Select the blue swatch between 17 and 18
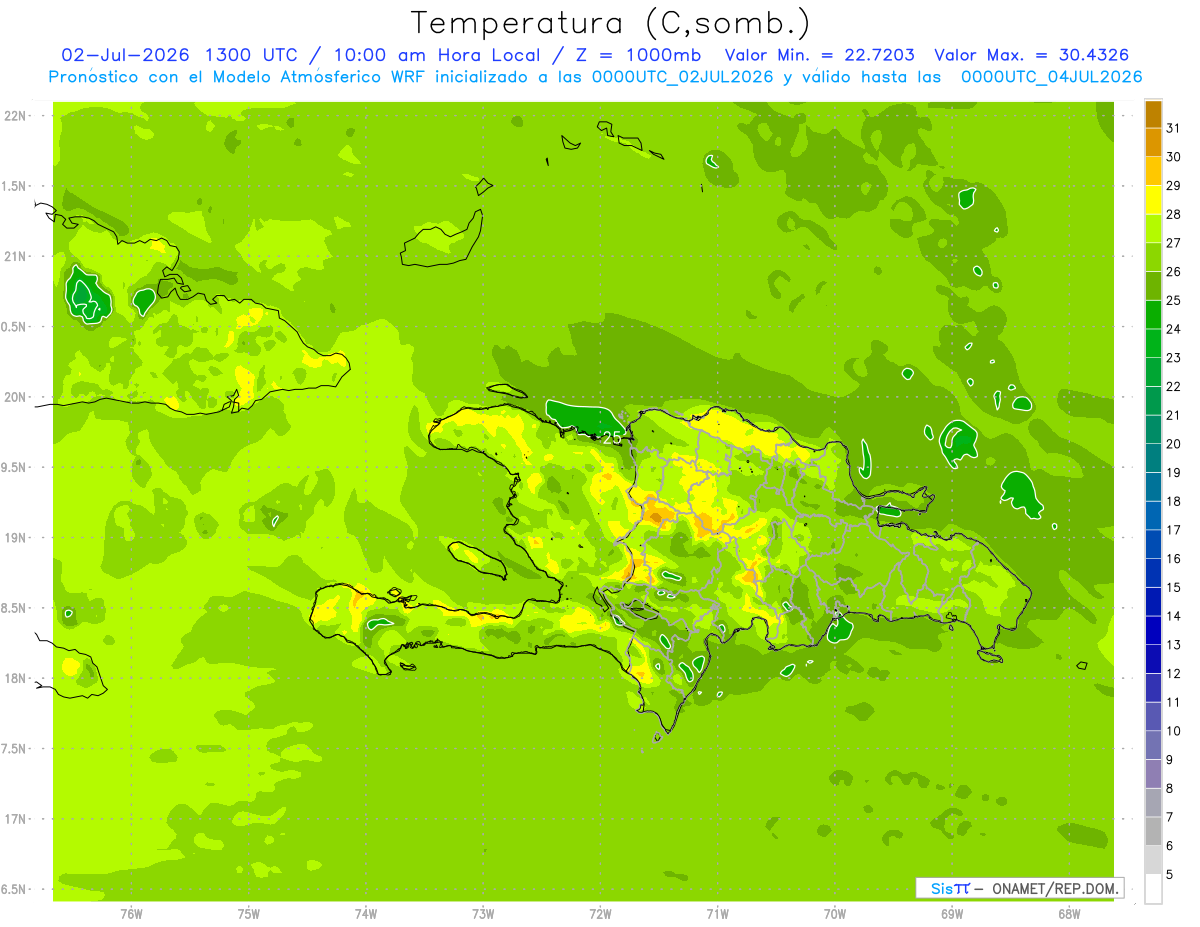 coord(1153,516)
